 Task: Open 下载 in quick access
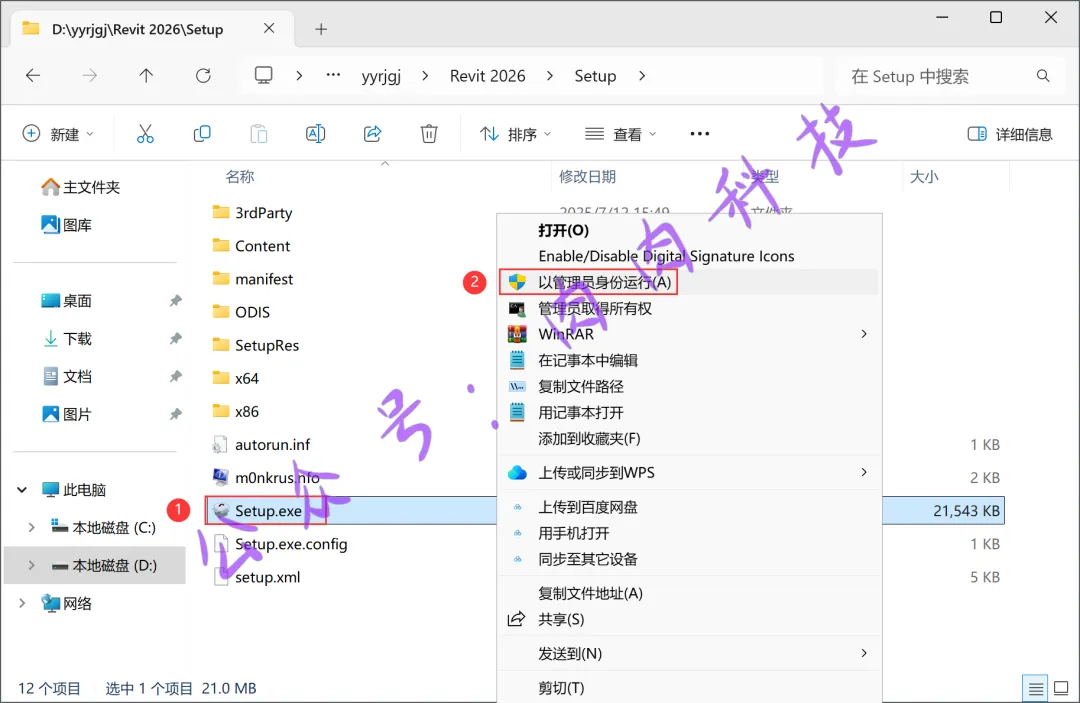click(66, 338)
